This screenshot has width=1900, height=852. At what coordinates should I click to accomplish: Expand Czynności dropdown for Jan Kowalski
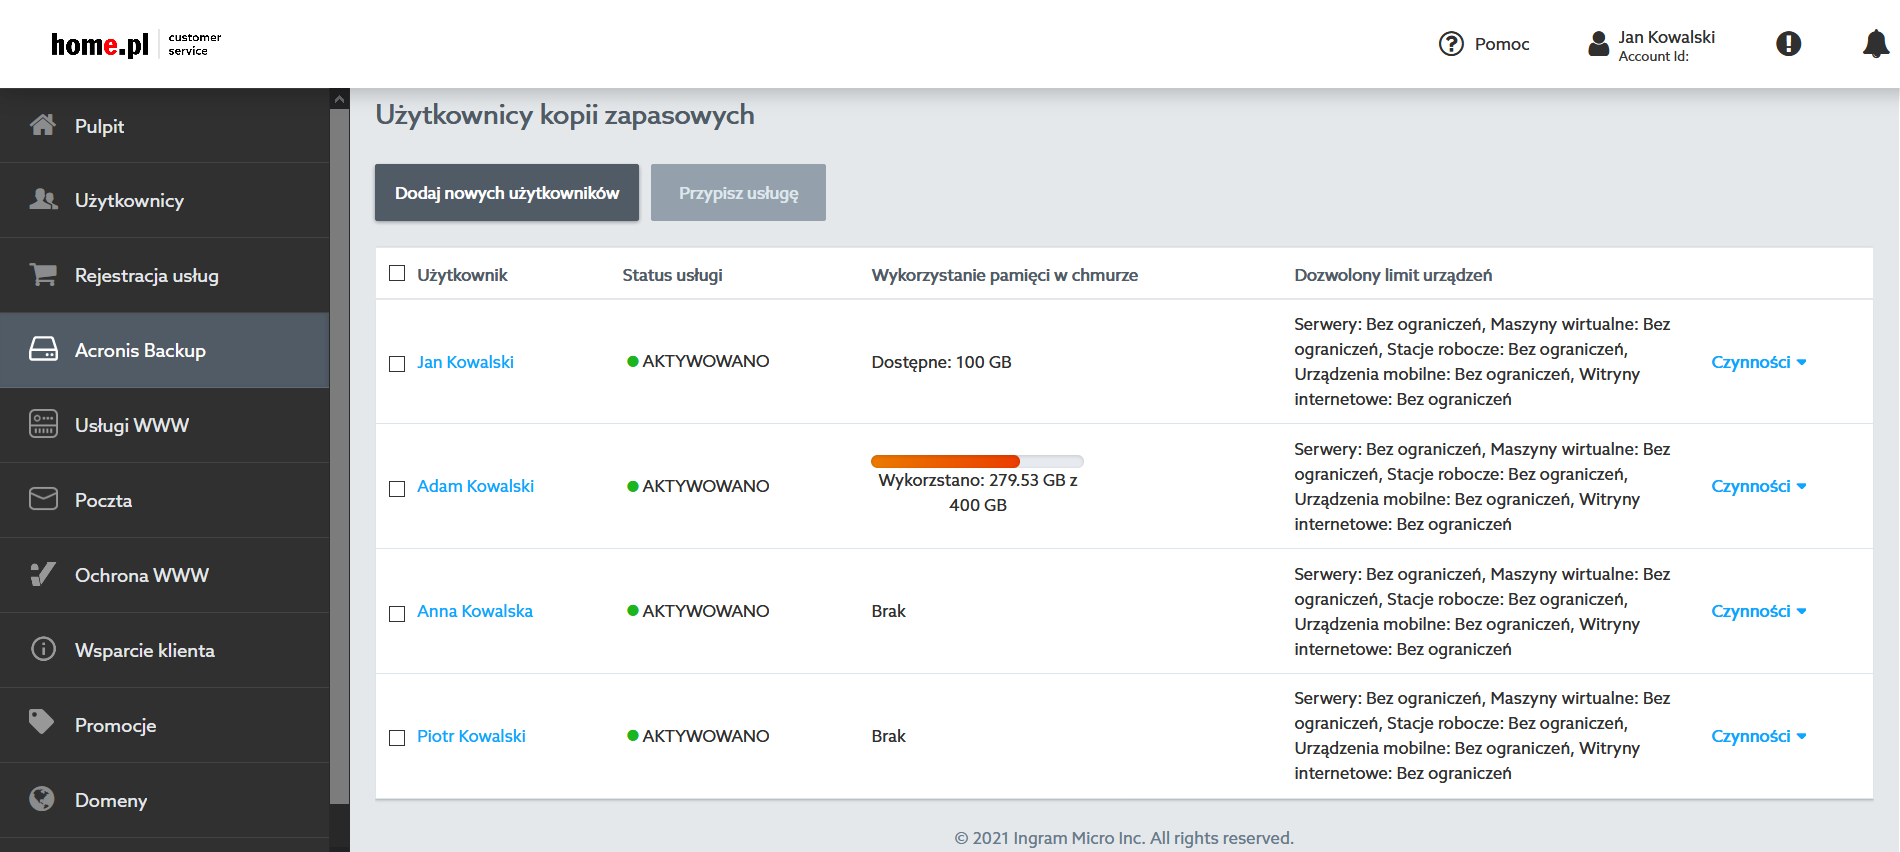pyautogui.click(x=1759, y=362)
